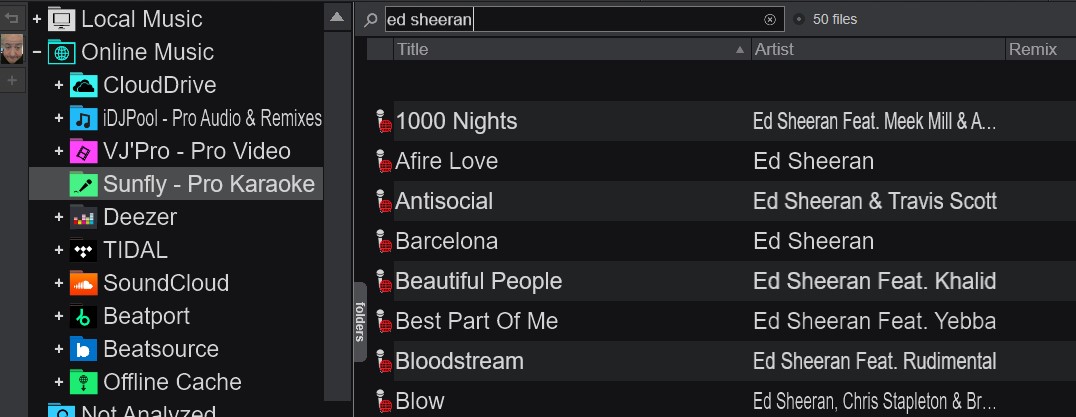Clear the search field with the X icon
Image resolution: width=1076 pixels, height=417 pixels.
point(770,19)
